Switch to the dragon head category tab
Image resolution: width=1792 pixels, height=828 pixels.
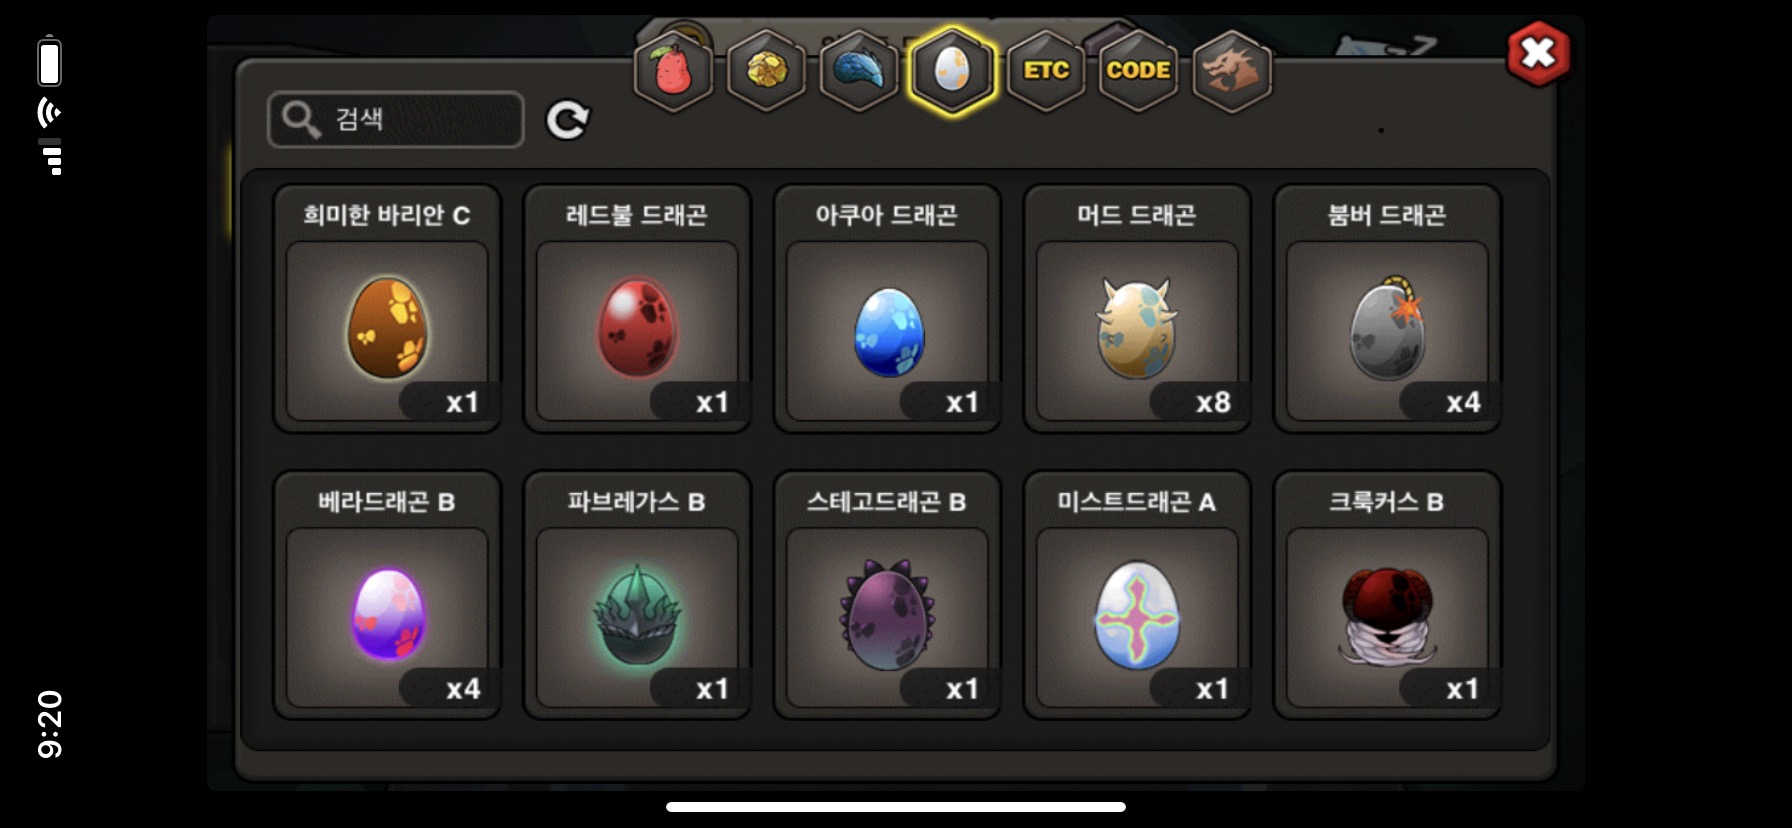[x=1232, y=71]
